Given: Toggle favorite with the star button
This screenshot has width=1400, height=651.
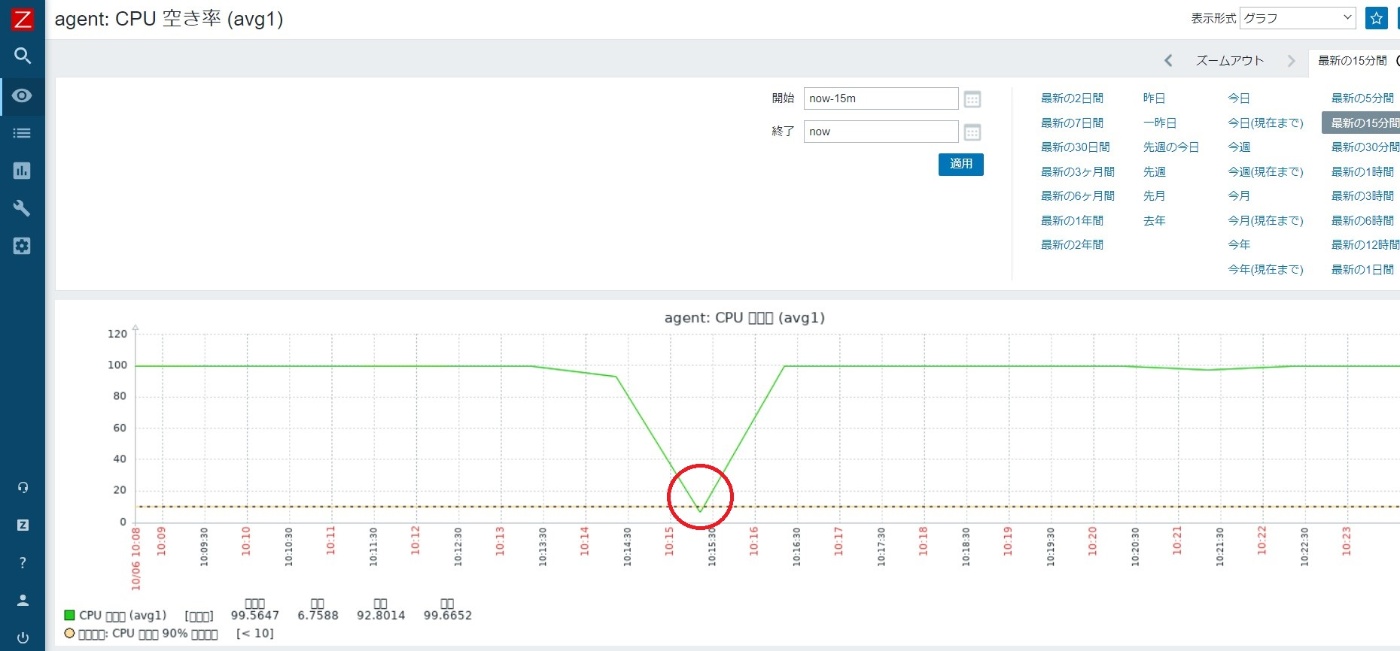Looking at the screenshot, I should point(1377,17).
